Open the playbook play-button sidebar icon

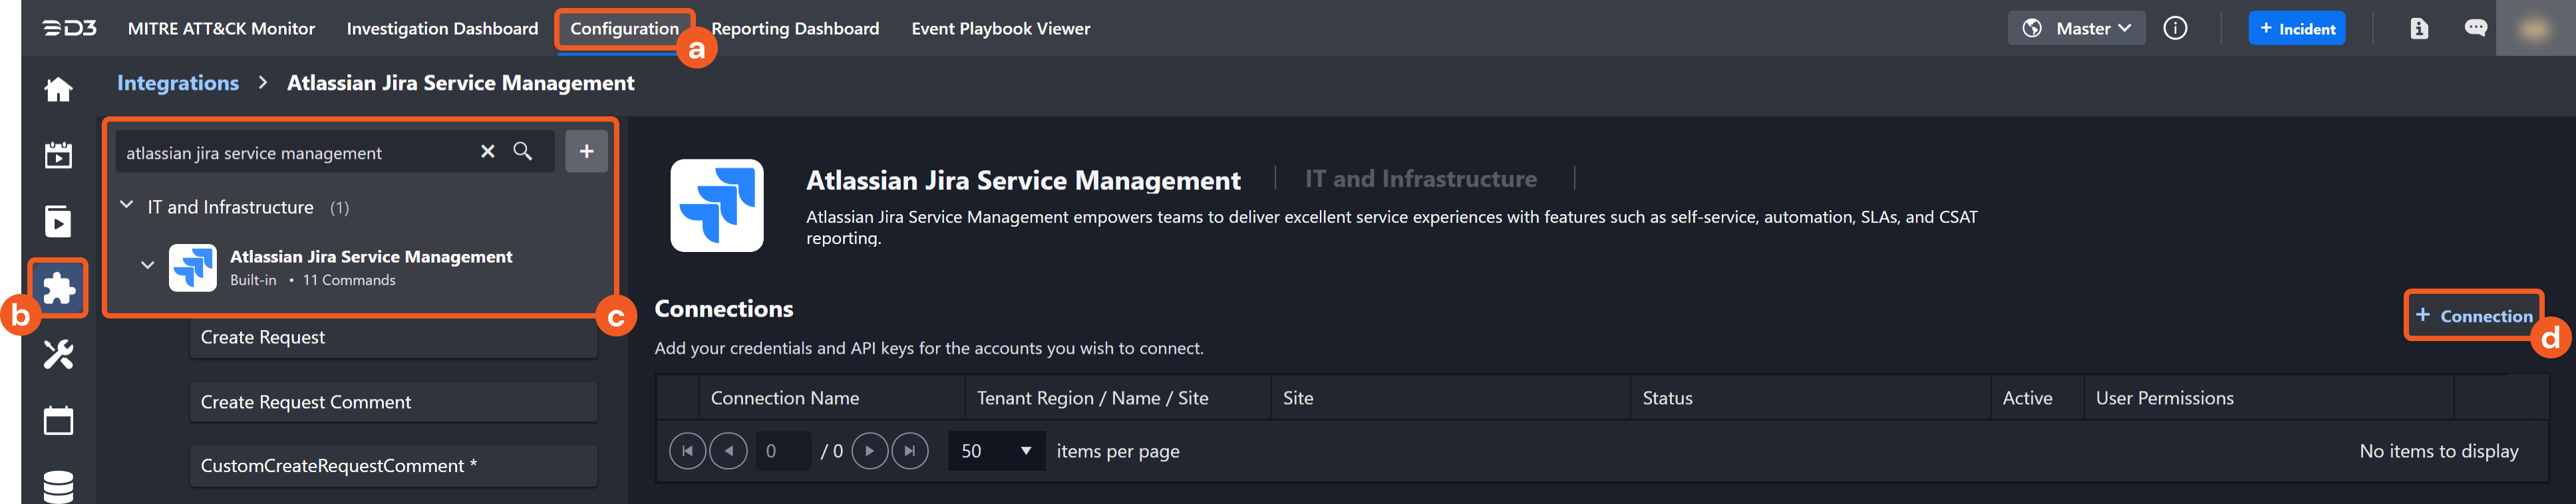[x=58, y=221]
